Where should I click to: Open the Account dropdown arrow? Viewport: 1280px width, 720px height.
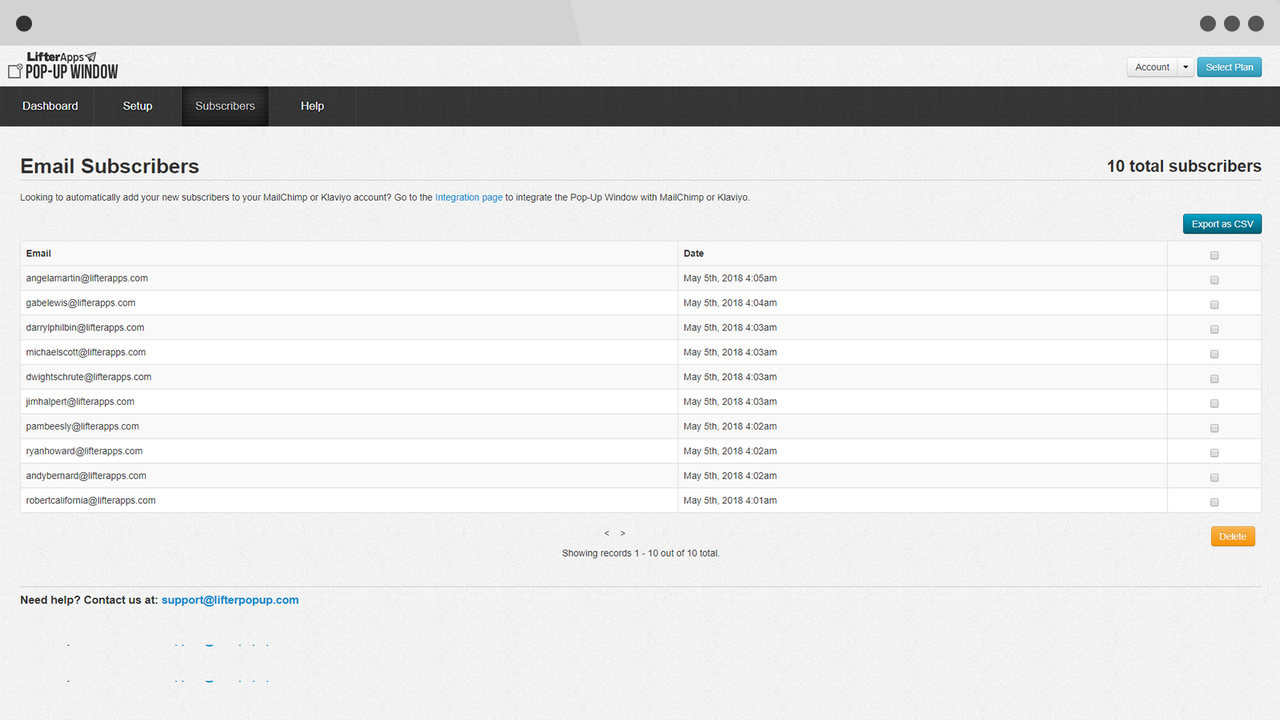pos(1185,67)
